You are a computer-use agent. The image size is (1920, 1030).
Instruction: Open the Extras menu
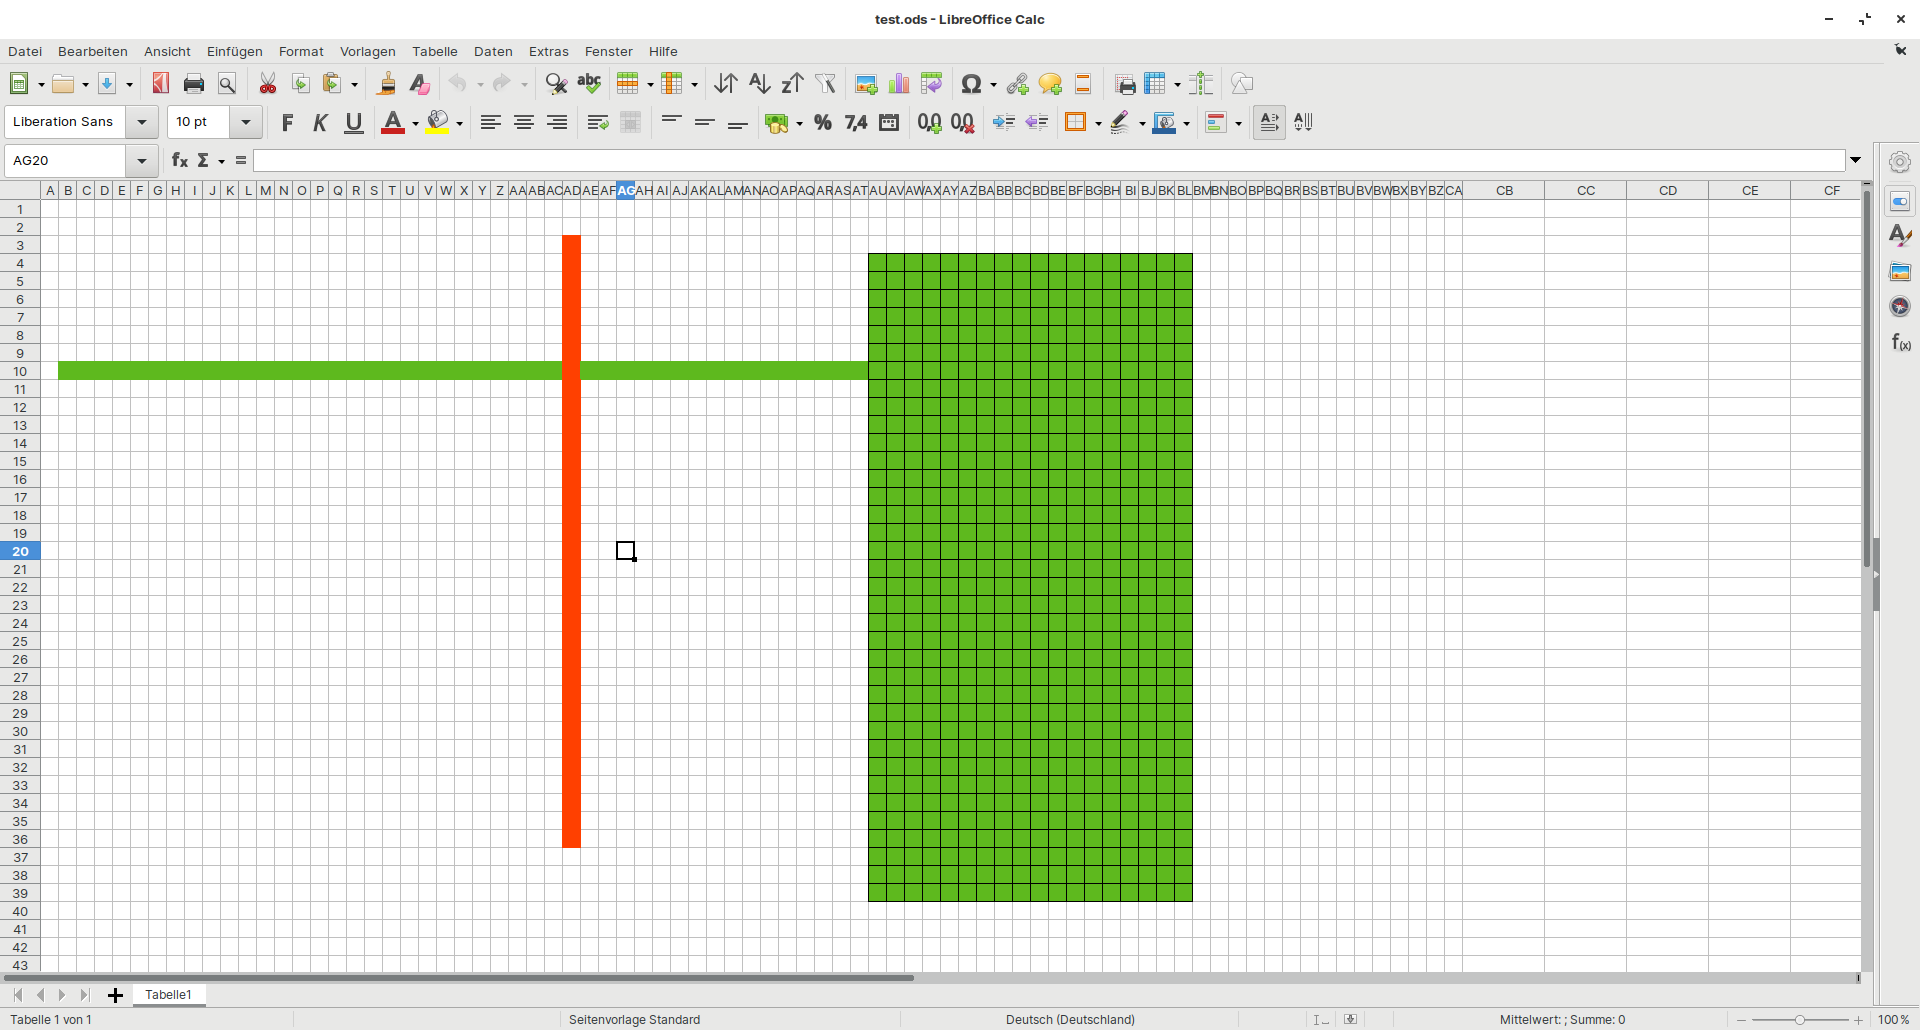click(x=549, y=51)
